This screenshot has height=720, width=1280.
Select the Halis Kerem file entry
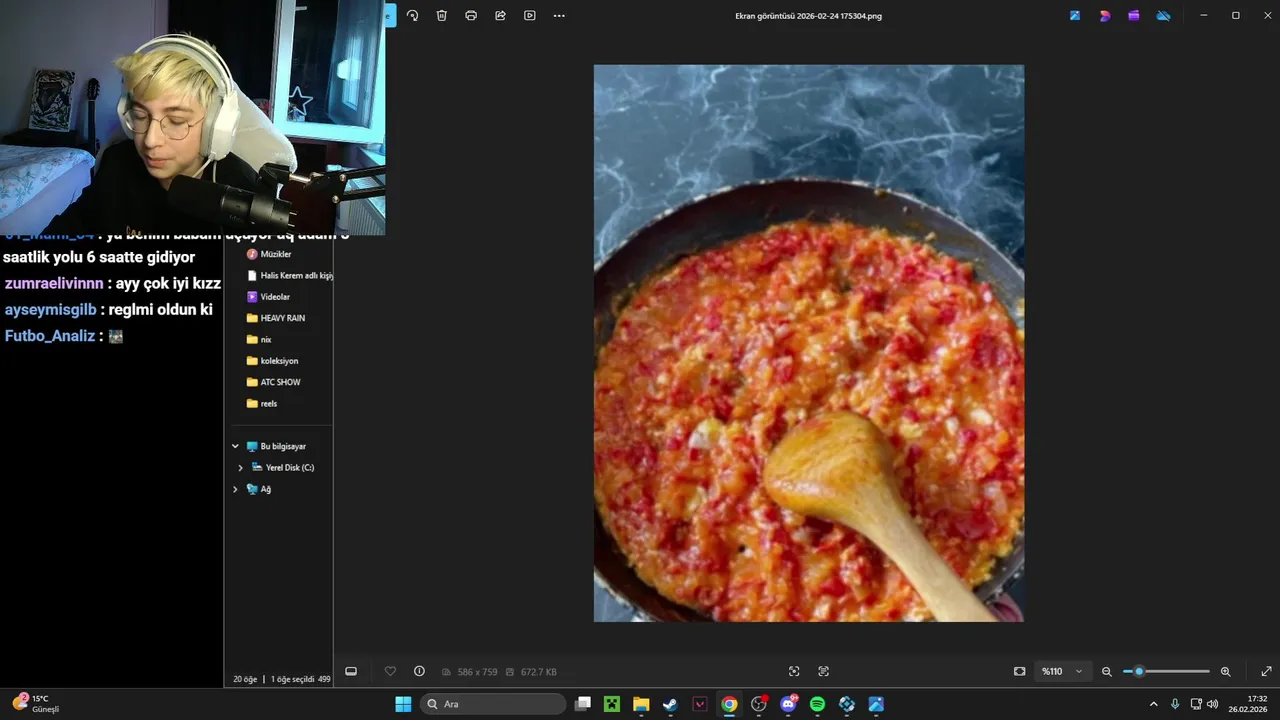[289, 275]
